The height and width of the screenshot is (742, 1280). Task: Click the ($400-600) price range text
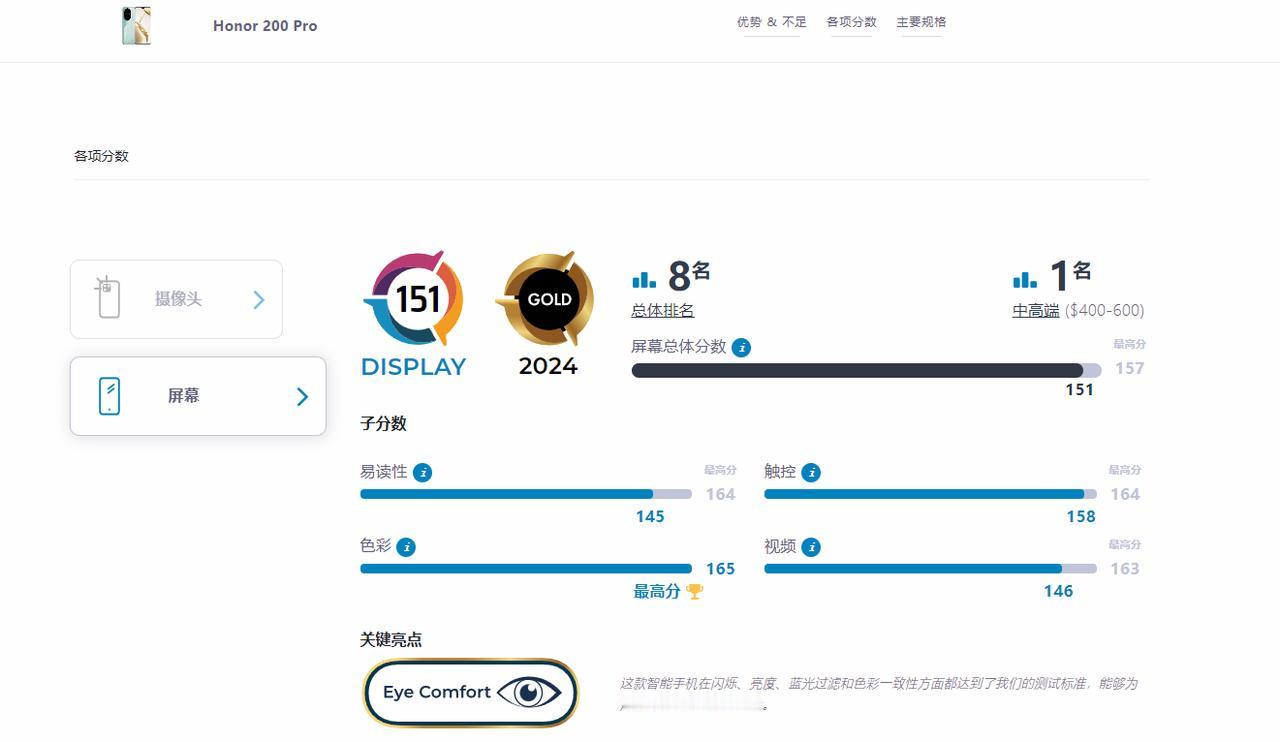[x=1104, y=310]
